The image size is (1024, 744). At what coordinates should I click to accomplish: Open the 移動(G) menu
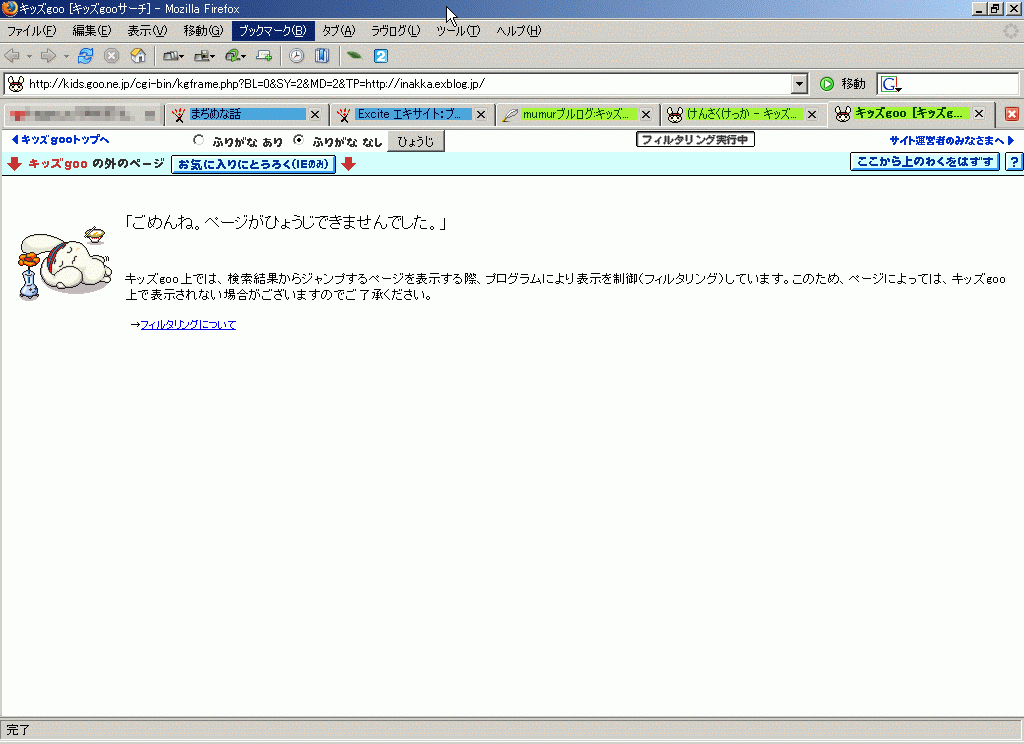203,31
